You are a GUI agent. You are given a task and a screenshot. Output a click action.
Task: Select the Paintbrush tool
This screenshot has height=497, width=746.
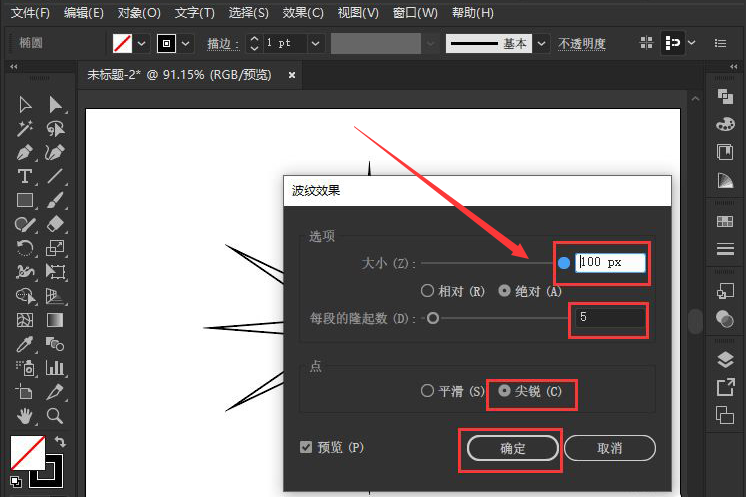click(x=55, y=200)
